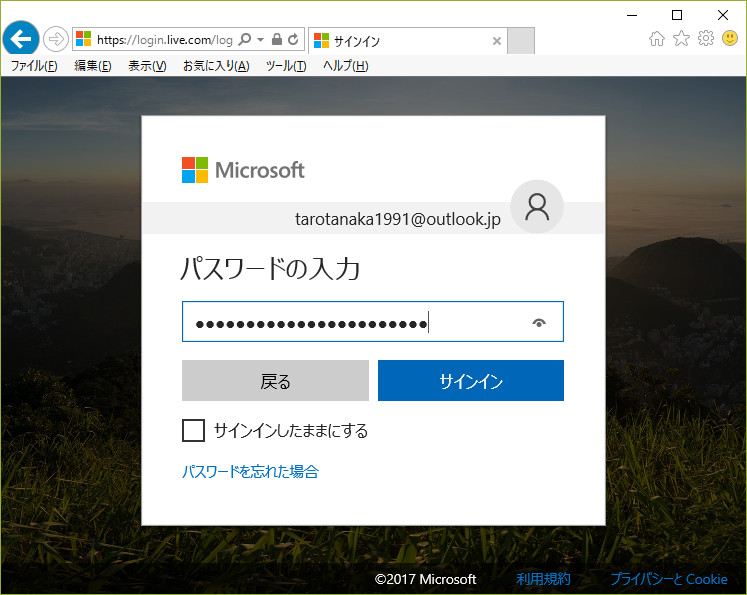Open the 表示(V) menu
Screen dimensions: 747x595
(x=147, y=66)
